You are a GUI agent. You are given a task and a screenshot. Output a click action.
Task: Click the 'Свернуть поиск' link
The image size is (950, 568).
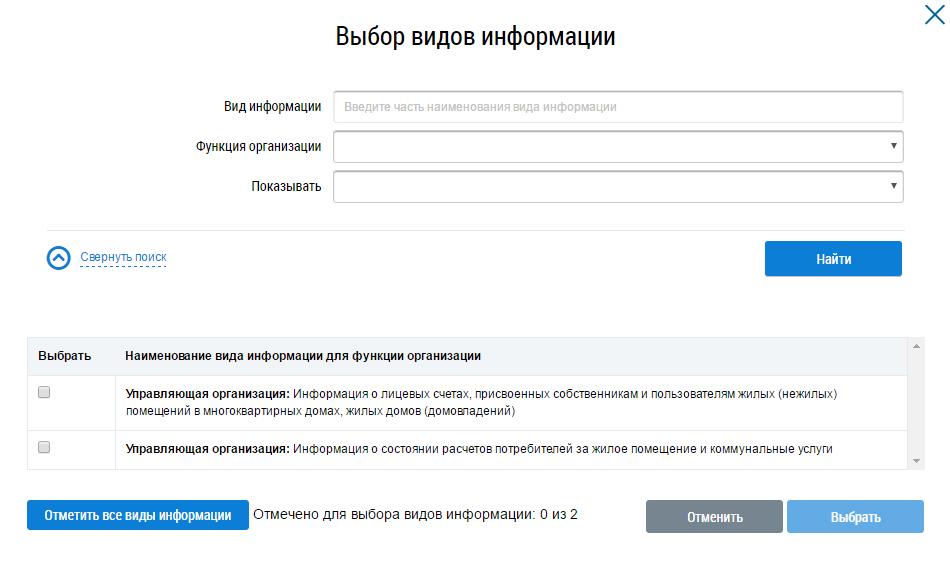[123, 258]
